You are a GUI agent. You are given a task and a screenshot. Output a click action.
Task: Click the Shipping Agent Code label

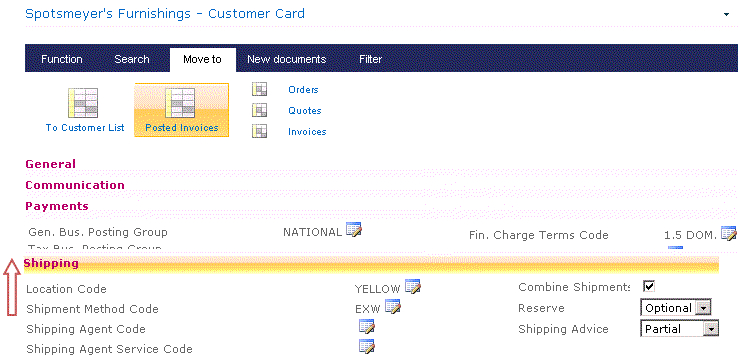(86, 329)
